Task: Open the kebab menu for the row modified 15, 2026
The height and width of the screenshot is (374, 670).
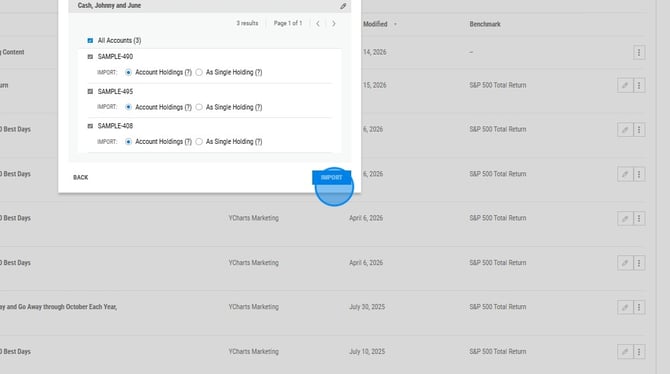Action: pos(639,85)
